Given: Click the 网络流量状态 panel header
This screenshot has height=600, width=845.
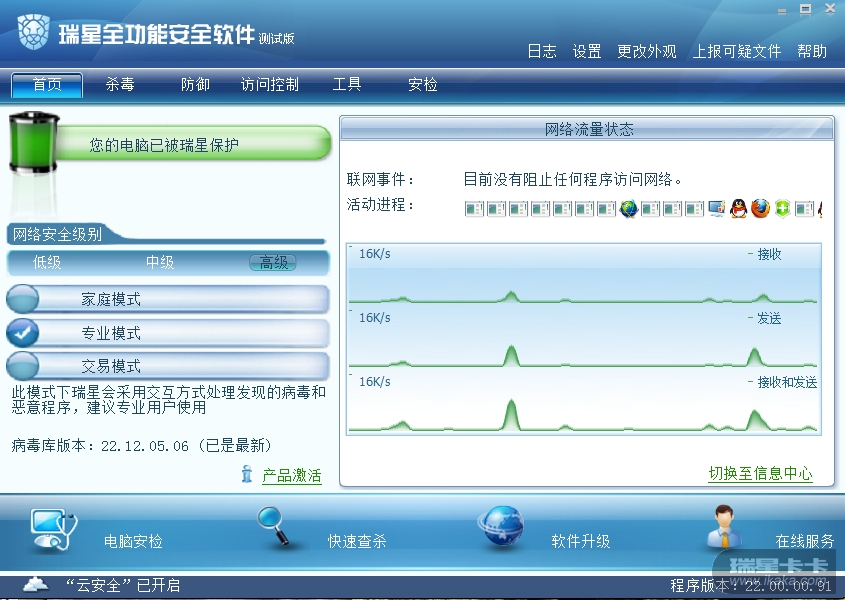Looking at the screenshot, I should [587, 129].
